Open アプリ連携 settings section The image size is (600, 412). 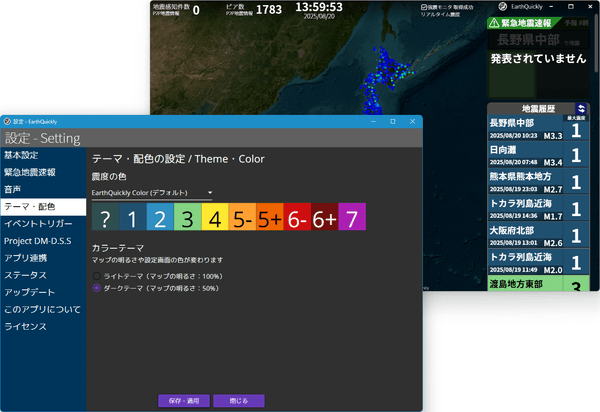click(x=43, y=258)
